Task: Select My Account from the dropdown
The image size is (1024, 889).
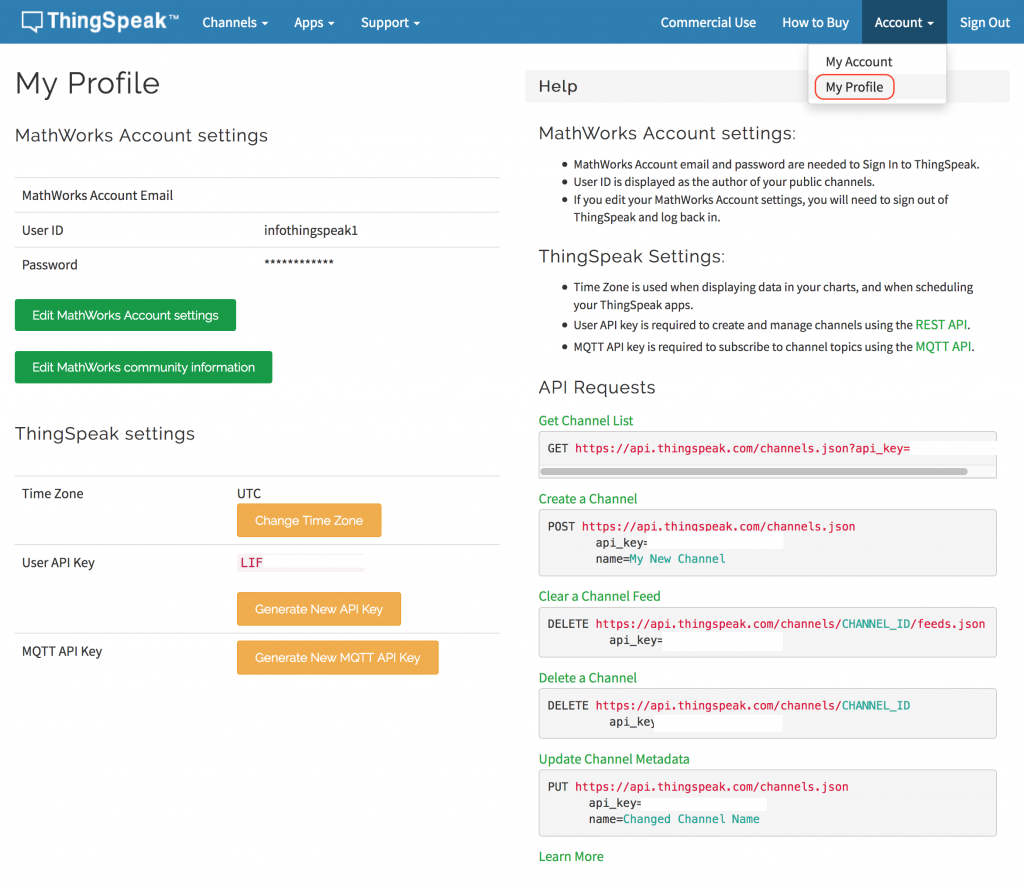Action: pos(858,61)
